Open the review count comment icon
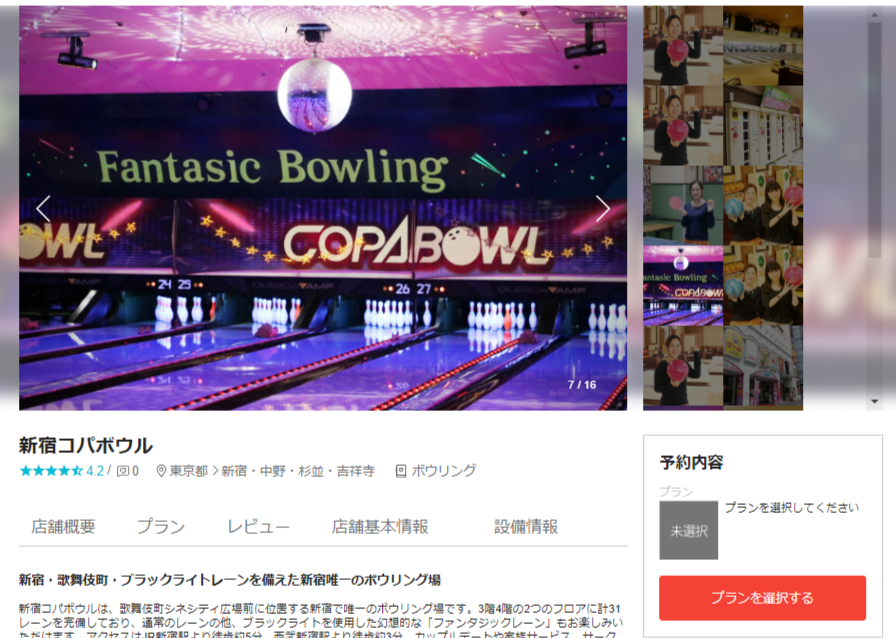Image resolution: width=896 pixels, height=638 pixels. click(123, 471)
